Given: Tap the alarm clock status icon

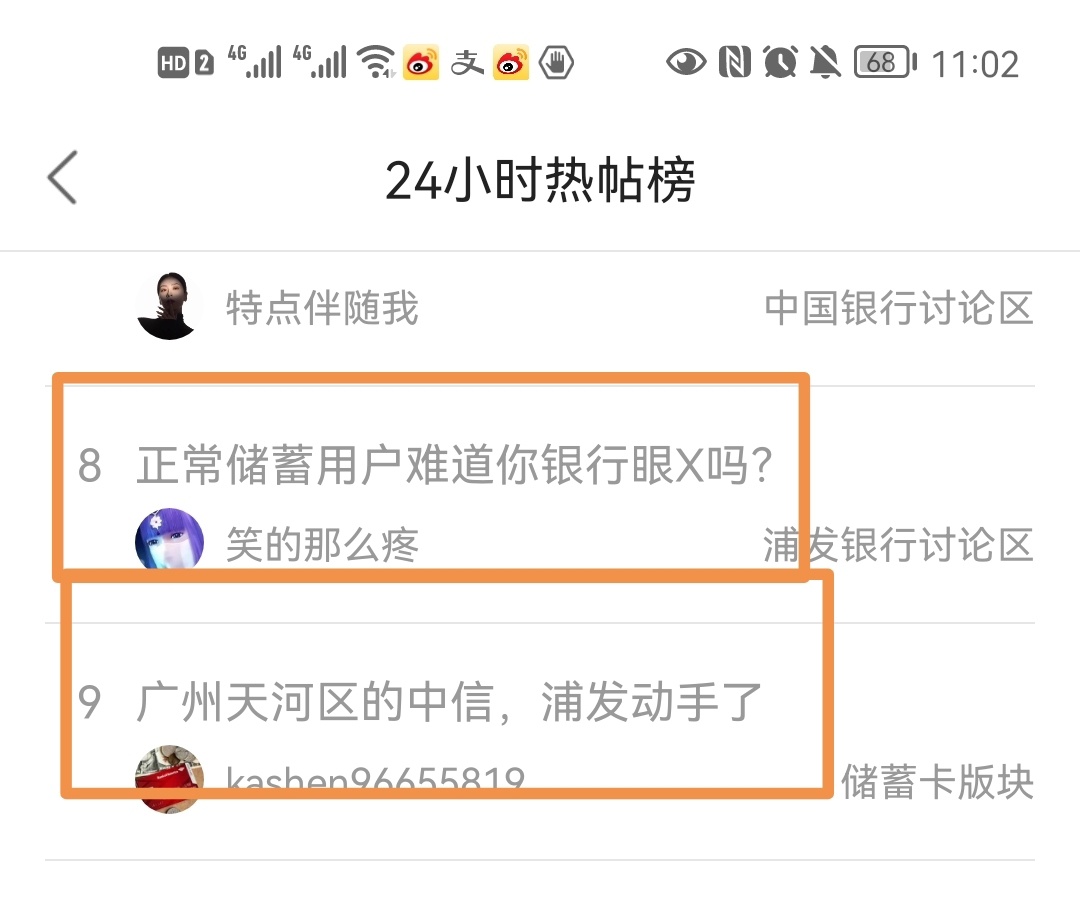Looking at the screenshot, I should tap(780, 63).
